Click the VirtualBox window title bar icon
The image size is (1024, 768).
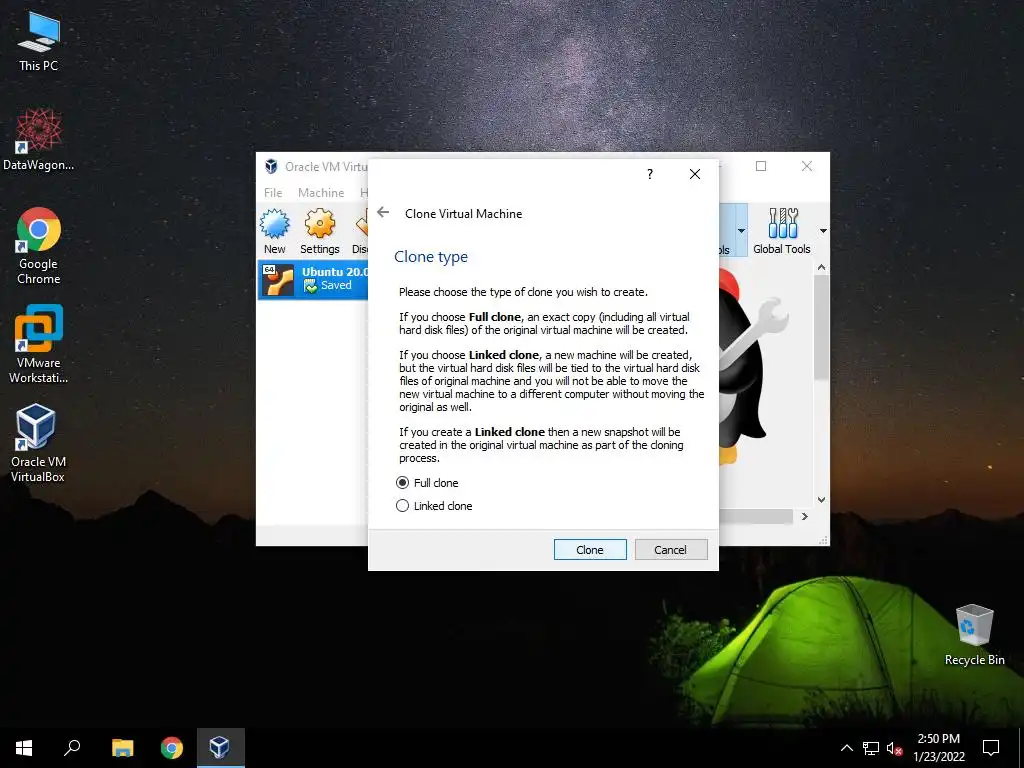click(x=271, y=167)
